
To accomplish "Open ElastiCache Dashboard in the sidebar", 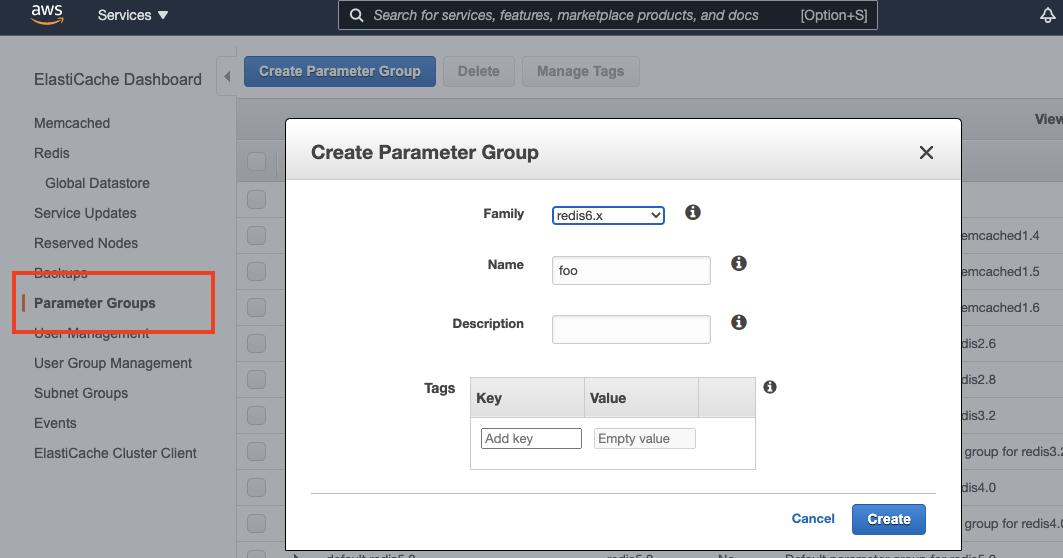I will point(118,79).
